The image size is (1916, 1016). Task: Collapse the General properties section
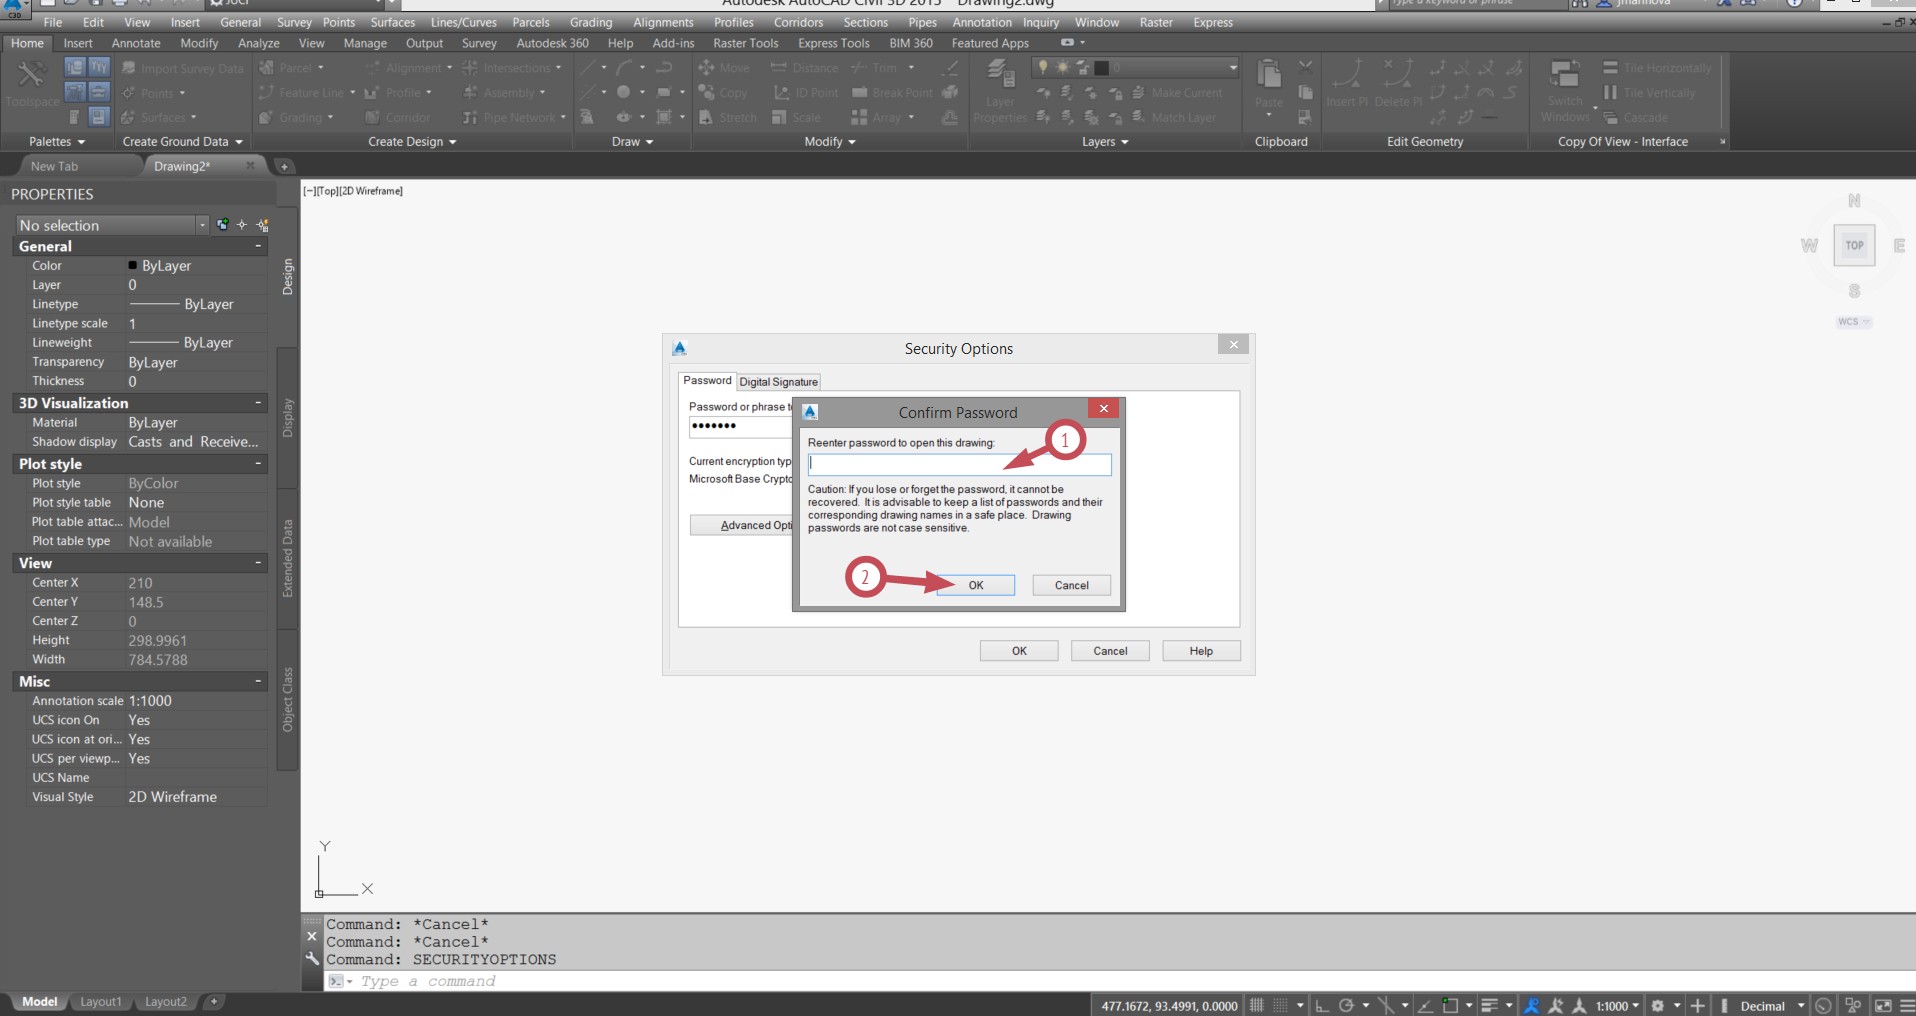tap(258, 246)
